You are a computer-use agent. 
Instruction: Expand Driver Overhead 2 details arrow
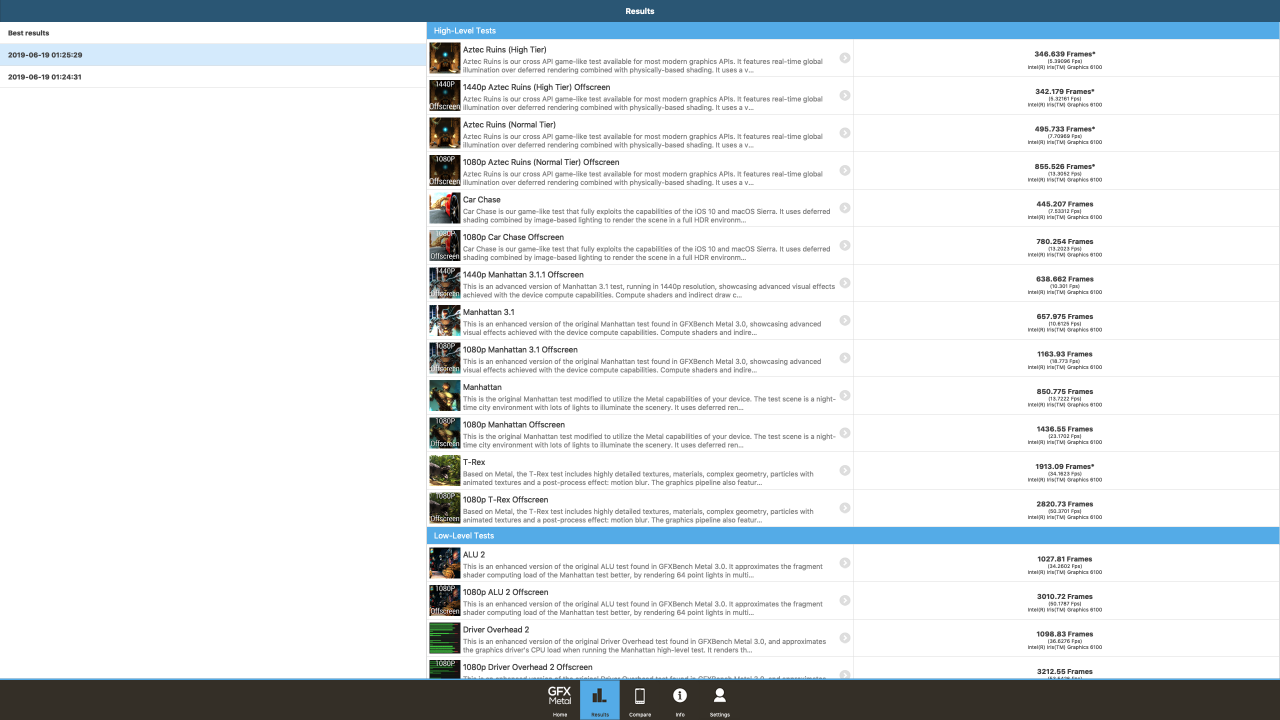click(x=845, y=638)
